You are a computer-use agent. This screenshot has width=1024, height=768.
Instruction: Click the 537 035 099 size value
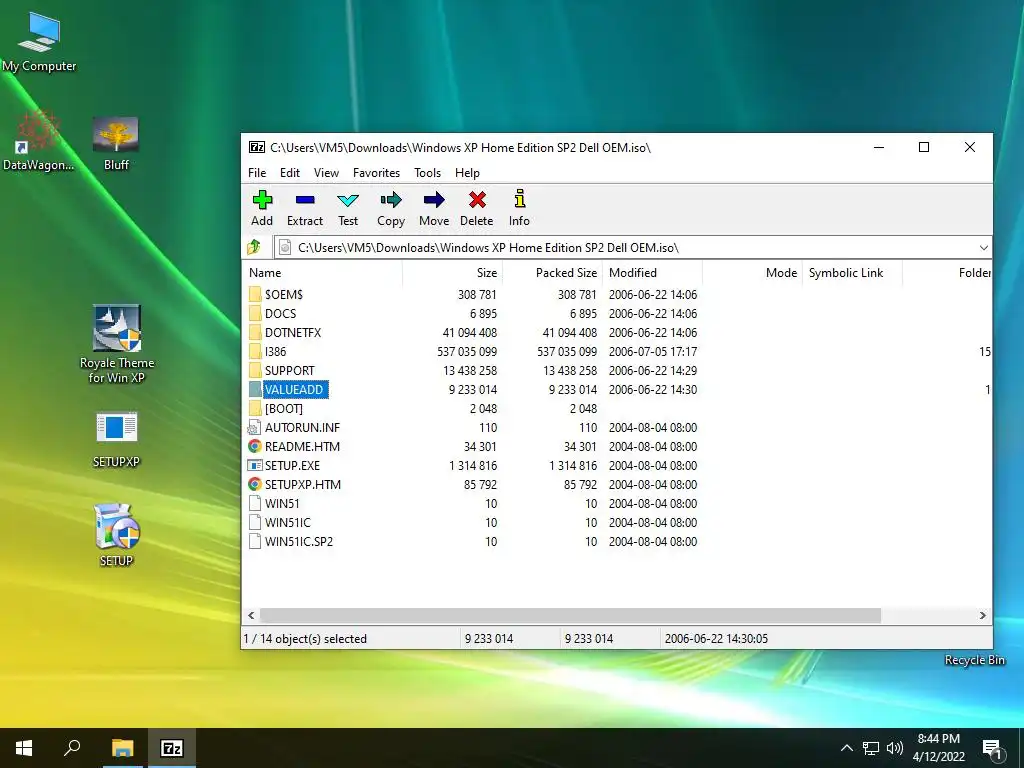467,351
